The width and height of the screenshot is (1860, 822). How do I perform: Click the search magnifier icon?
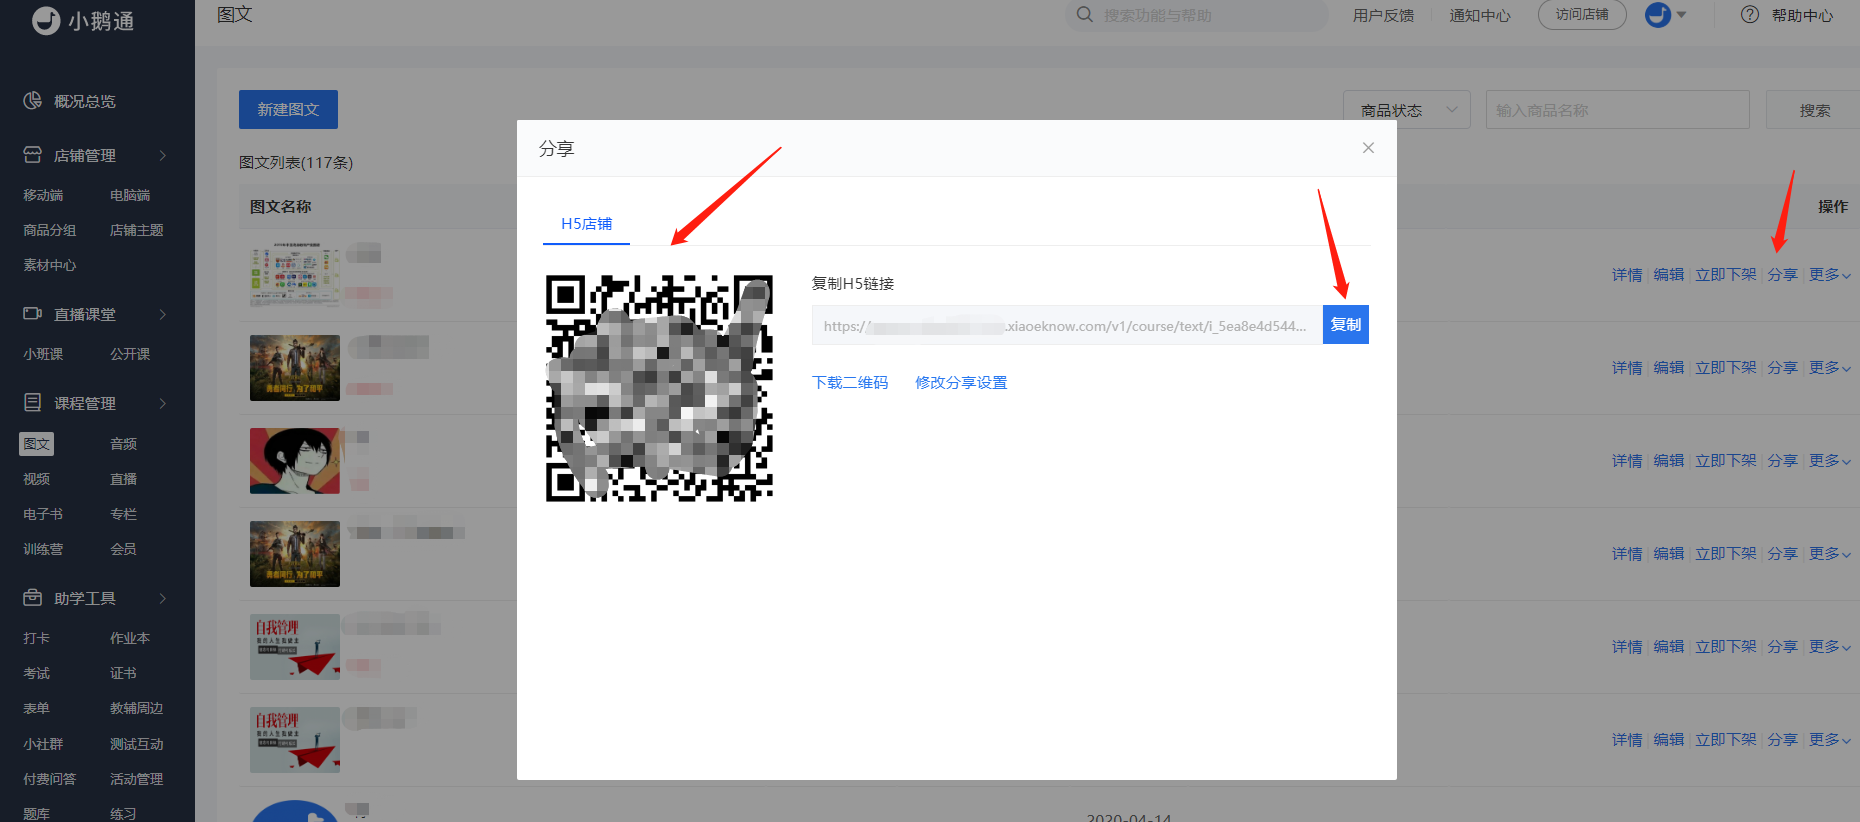point(1085,15)
